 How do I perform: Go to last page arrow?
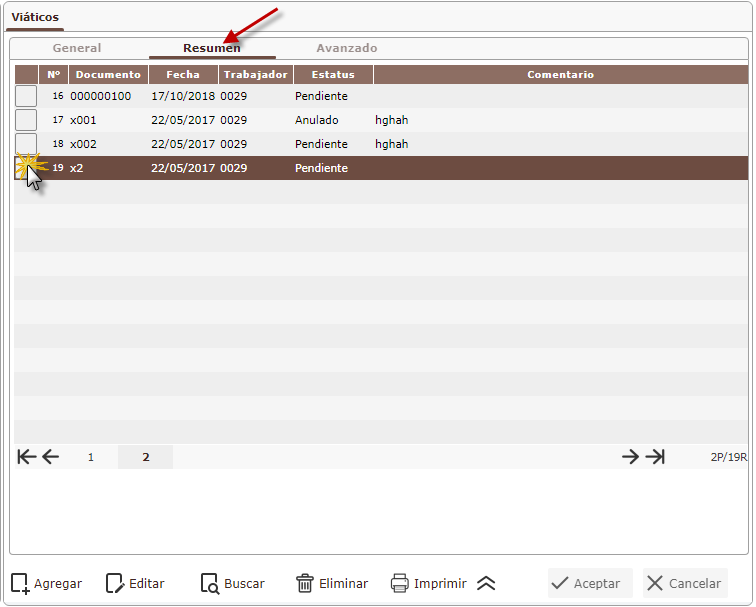coord(655,457)
